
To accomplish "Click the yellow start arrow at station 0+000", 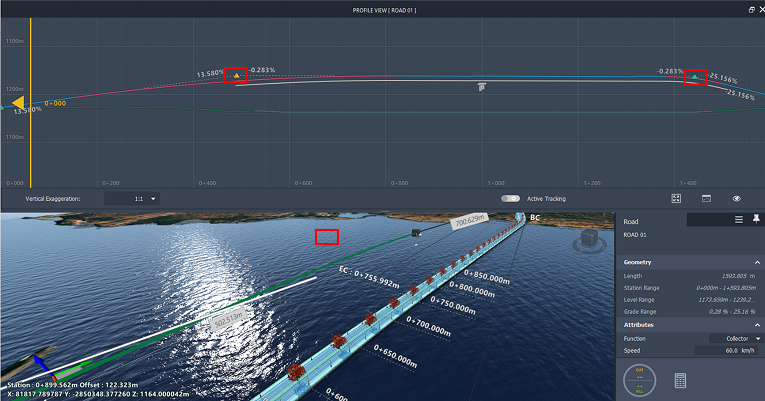I will (18, 102).
